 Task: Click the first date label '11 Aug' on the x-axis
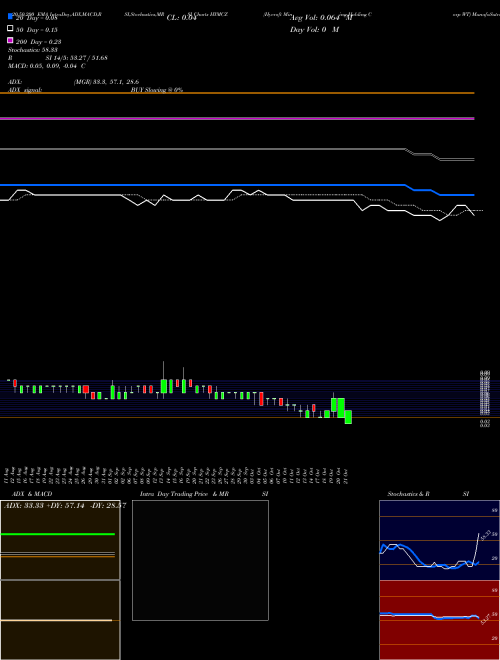click(x=7, y=475)
